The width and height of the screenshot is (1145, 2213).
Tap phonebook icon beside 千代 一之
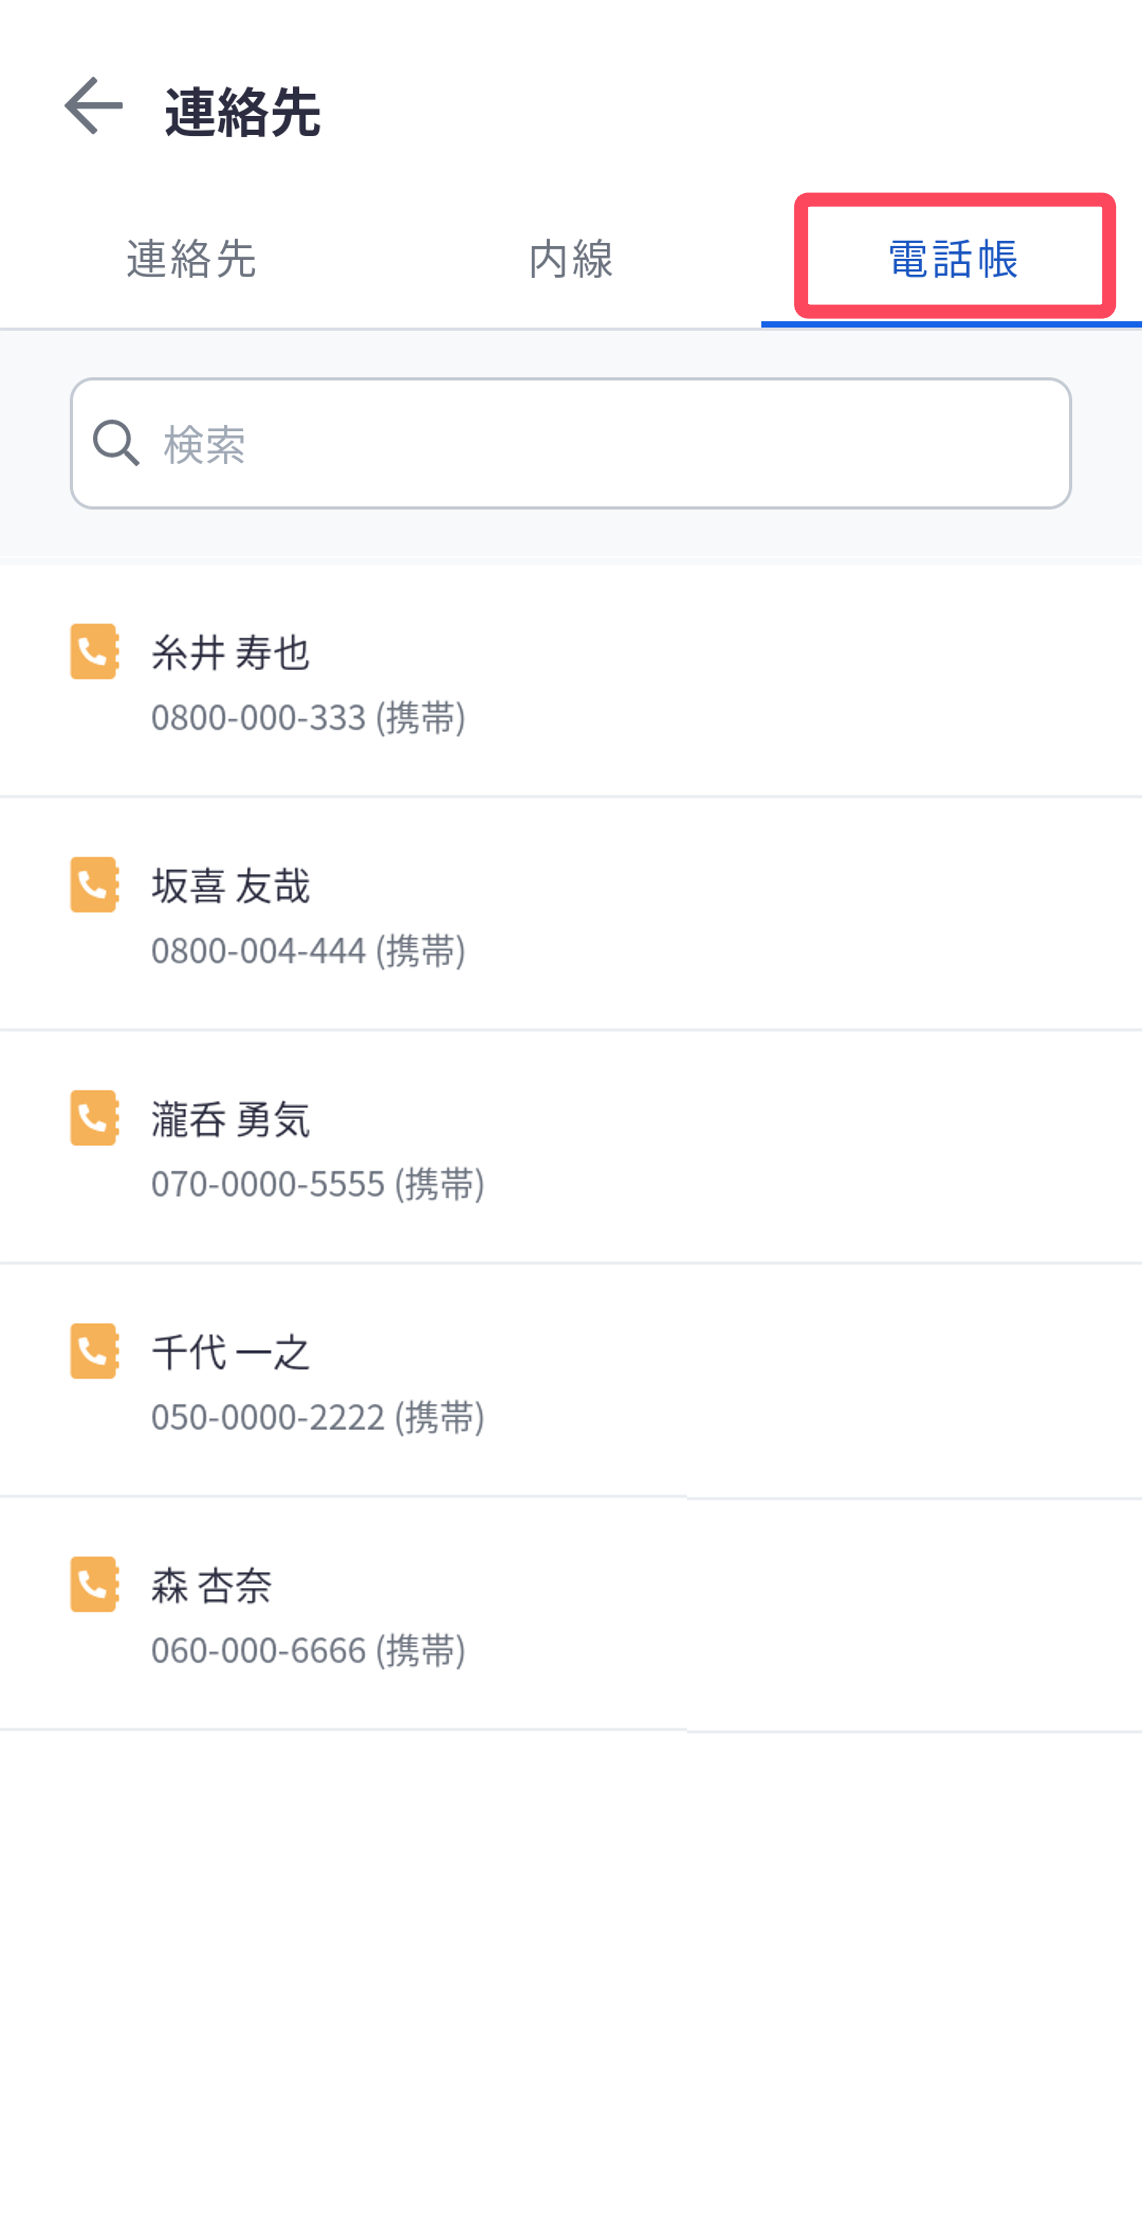[95, 1351]
